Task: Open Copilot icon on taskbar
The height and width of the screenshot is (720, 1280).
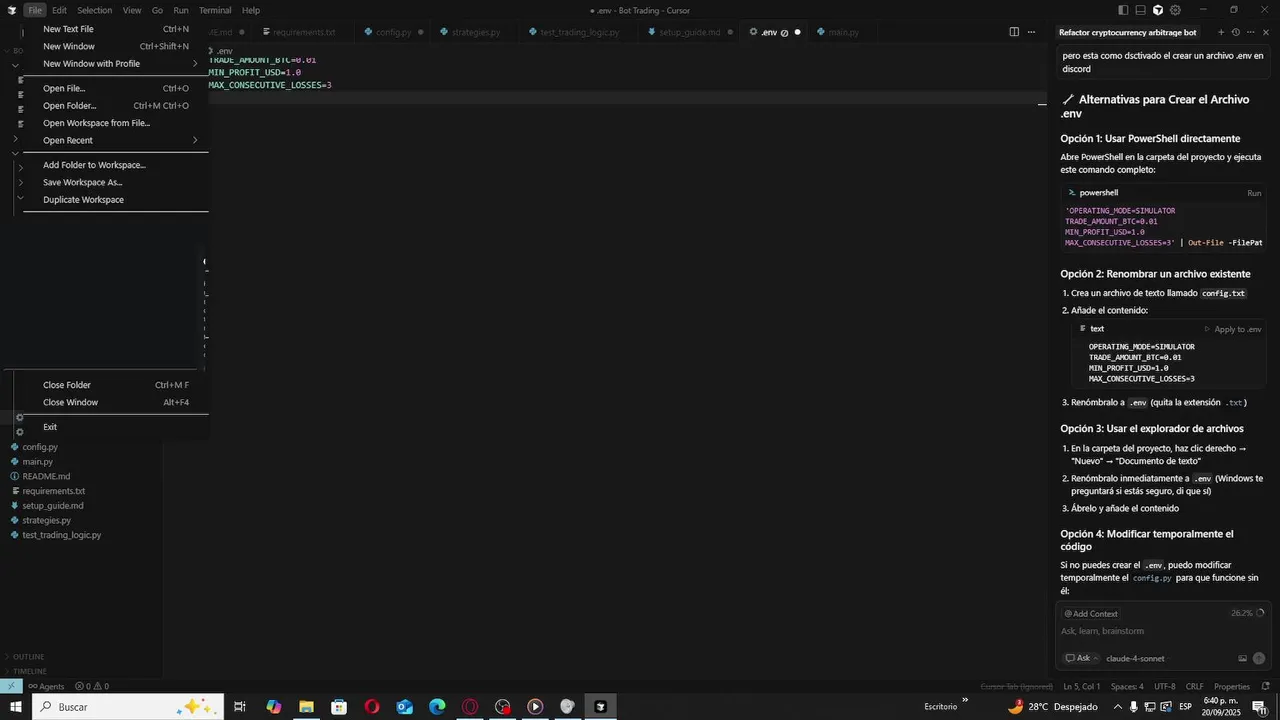Action: [x=274, y=707]
